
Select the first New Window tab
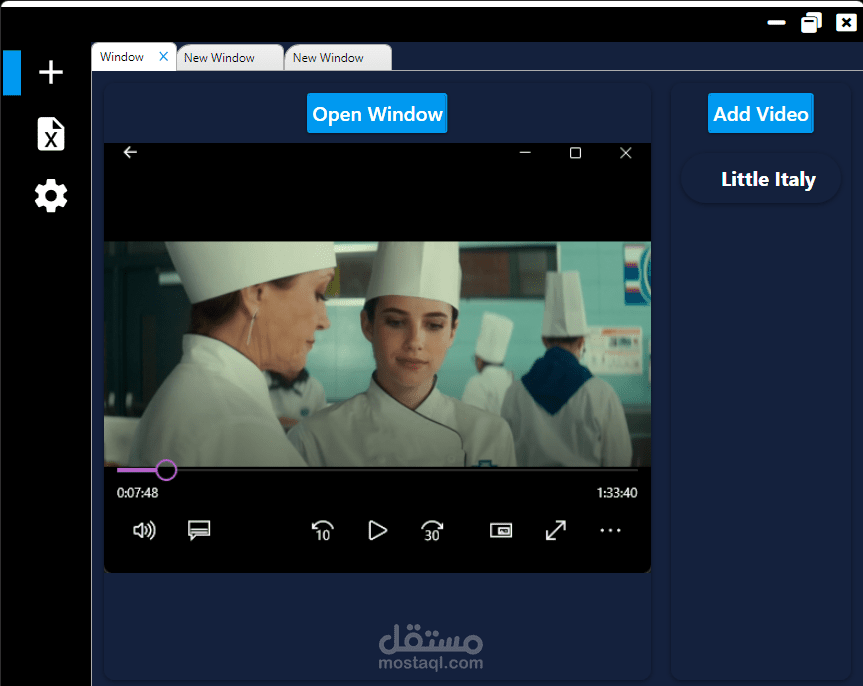(x=230, y=58)
